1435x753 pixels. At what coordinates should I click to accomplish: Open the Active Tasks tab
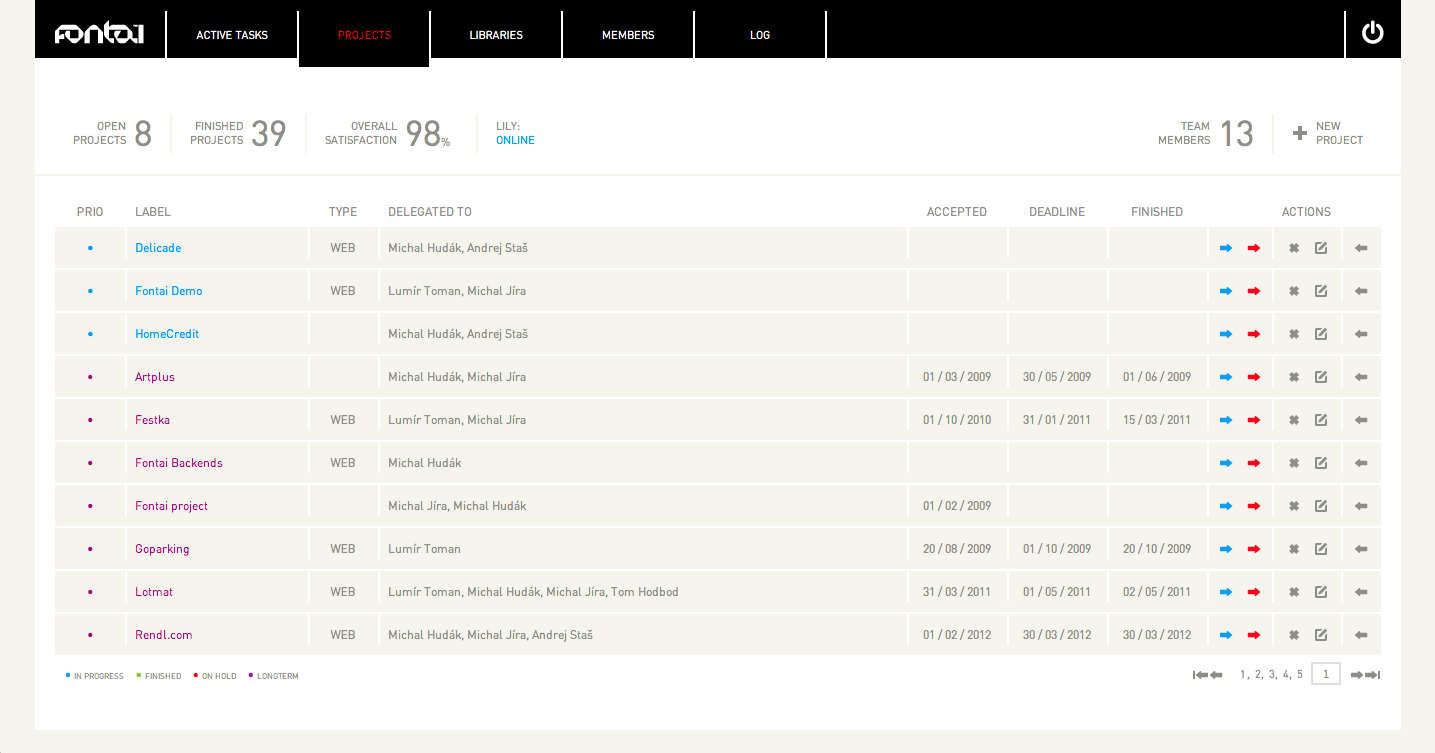[x=232, y=35]
